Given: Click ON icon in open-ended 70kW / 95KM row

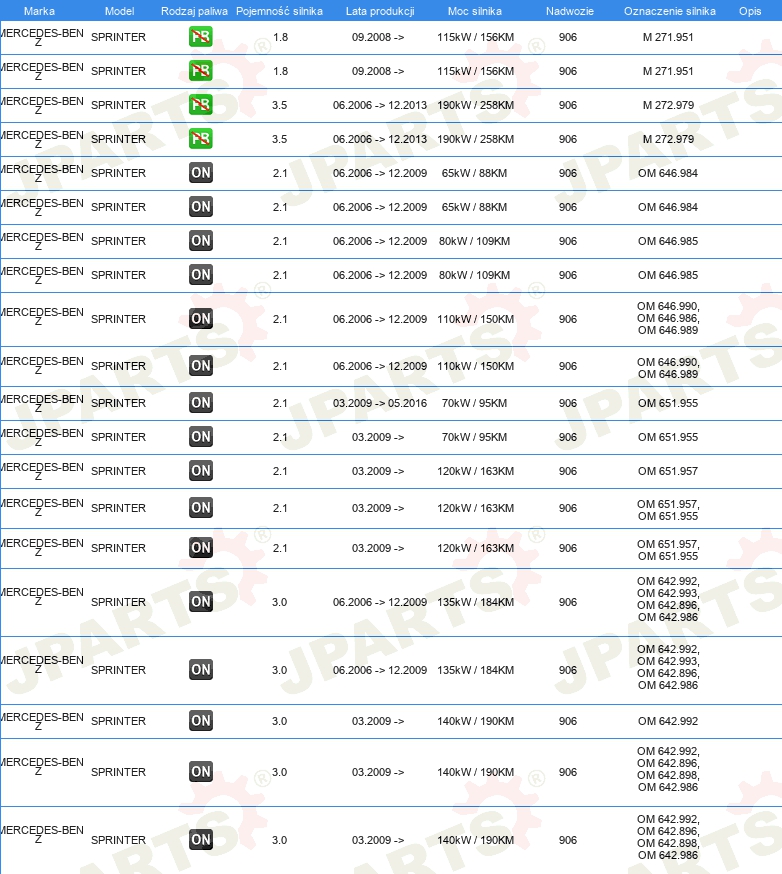Looking at the screenshot, I should tap(201, 436).
